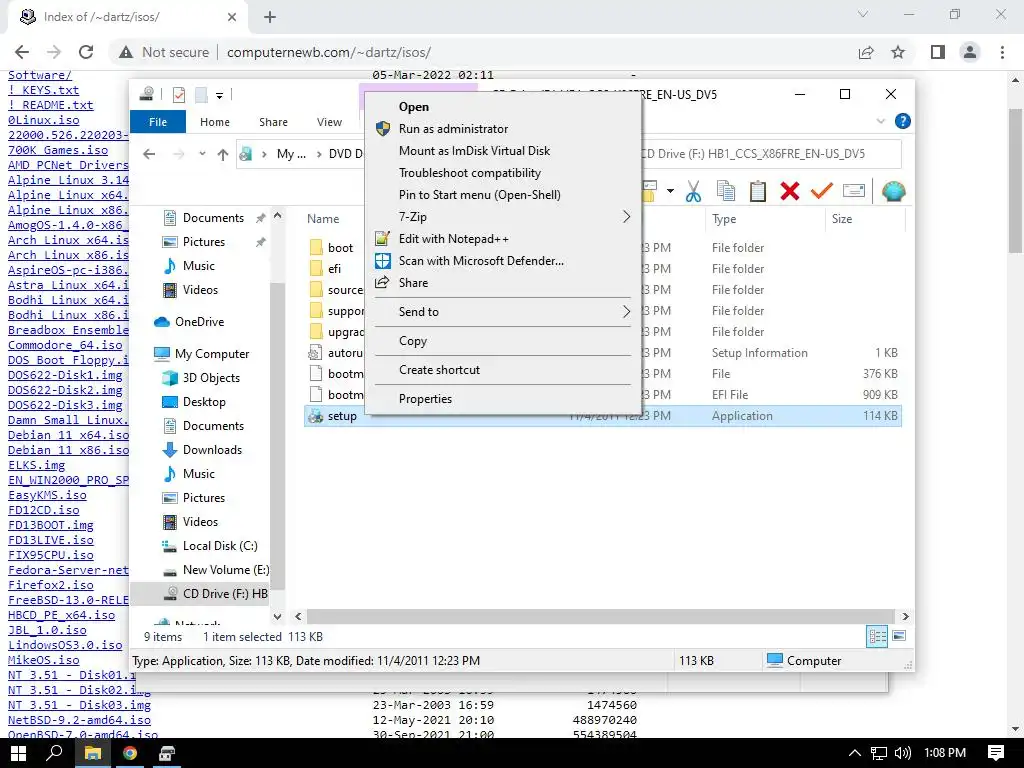This screenshot has width=1024, height=768.
Task: Open the !_README.txt link
Action: (x=50, y=104)
